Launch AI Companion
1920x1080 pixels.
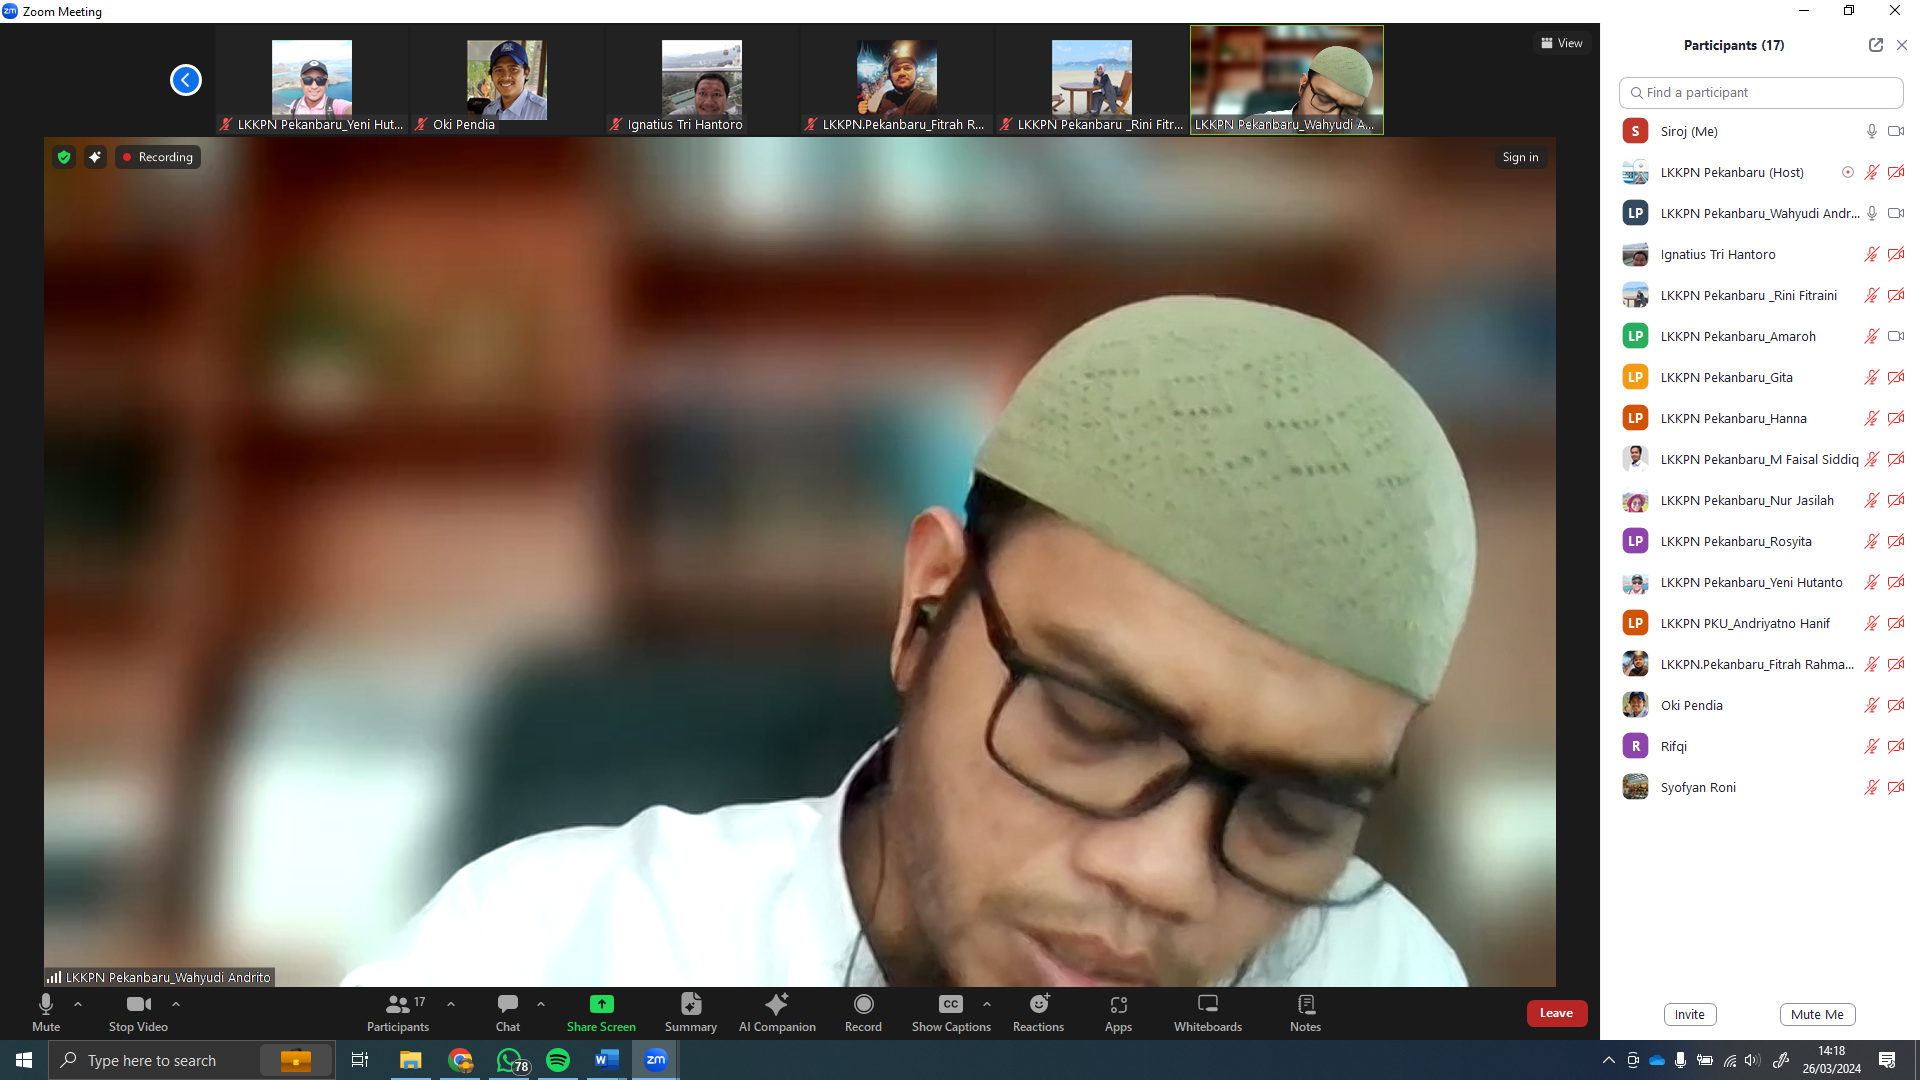[x=777, y=1013]
